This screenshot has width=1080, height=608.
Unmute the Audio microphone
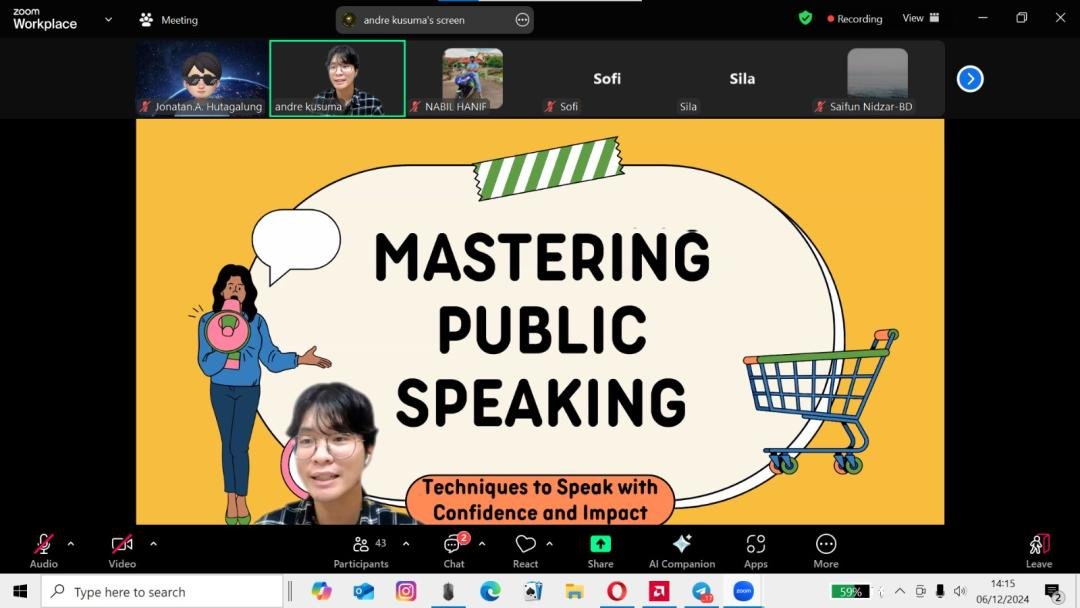44,550
